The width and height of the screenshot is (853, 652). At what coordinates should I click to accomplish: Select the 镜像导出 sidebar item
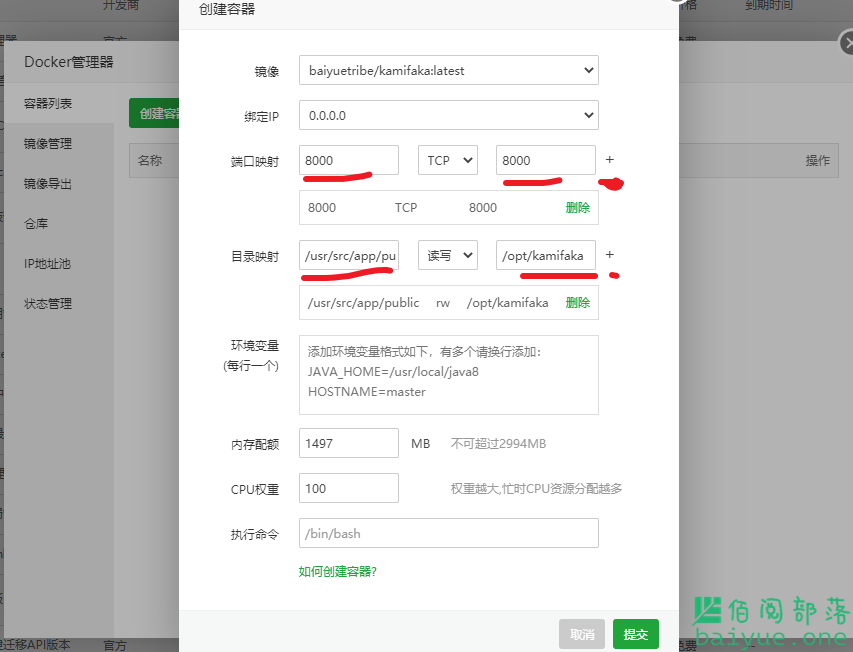[x=48, y=184]
